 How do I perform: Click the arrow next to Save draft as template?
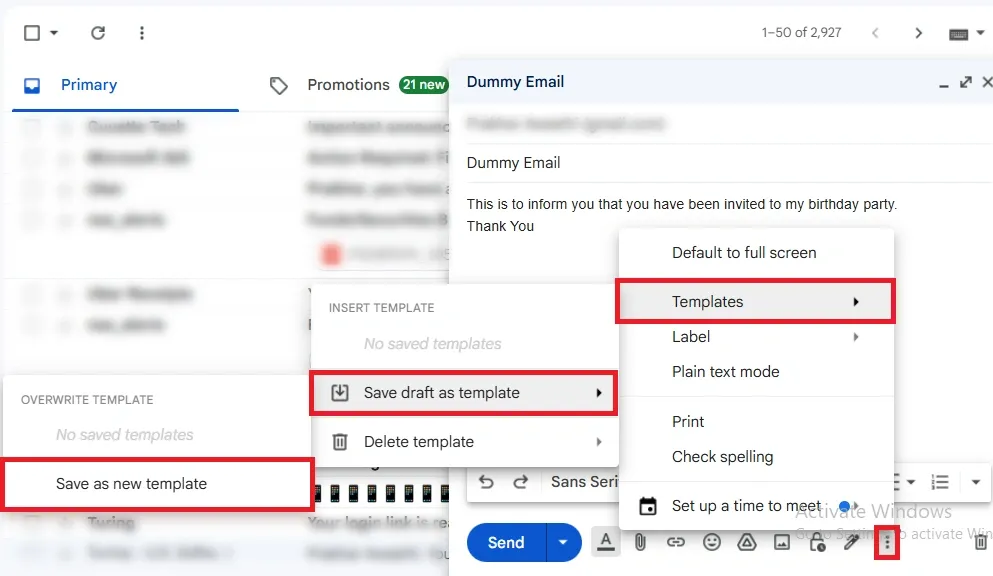coord(598,393)
